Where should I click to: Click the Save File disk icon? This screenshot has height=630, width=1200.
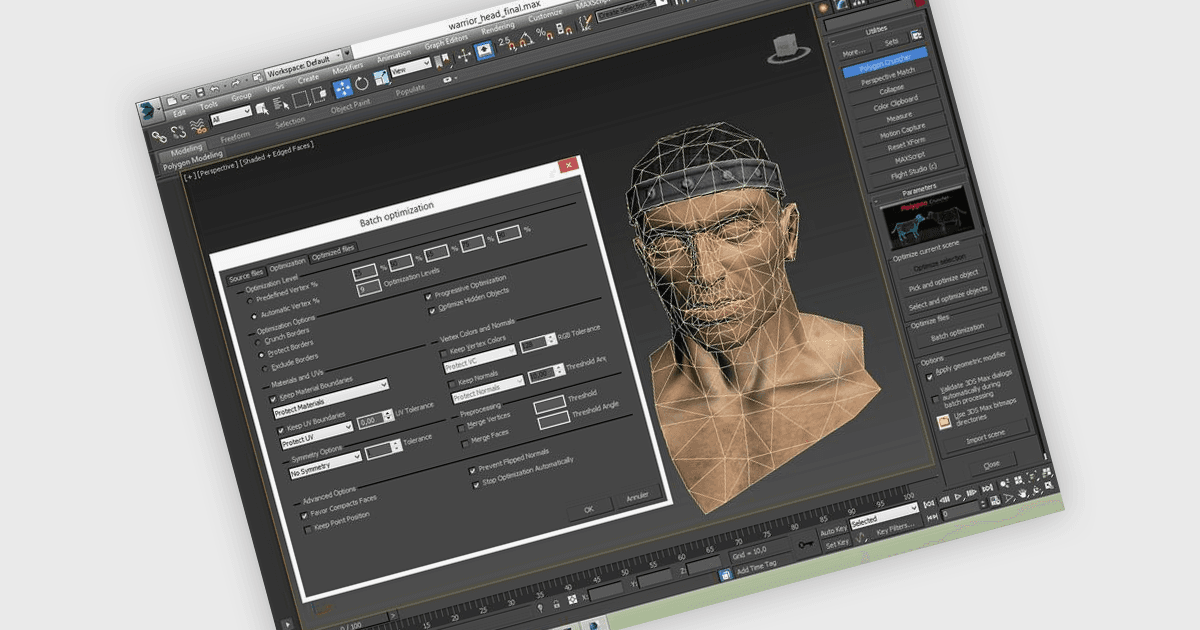200,93
